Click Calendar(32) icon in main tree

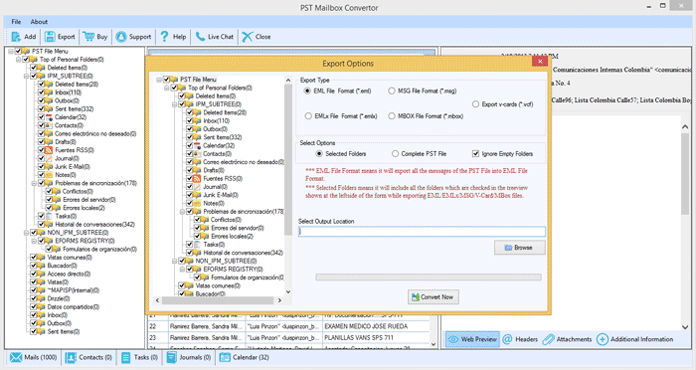49,118
